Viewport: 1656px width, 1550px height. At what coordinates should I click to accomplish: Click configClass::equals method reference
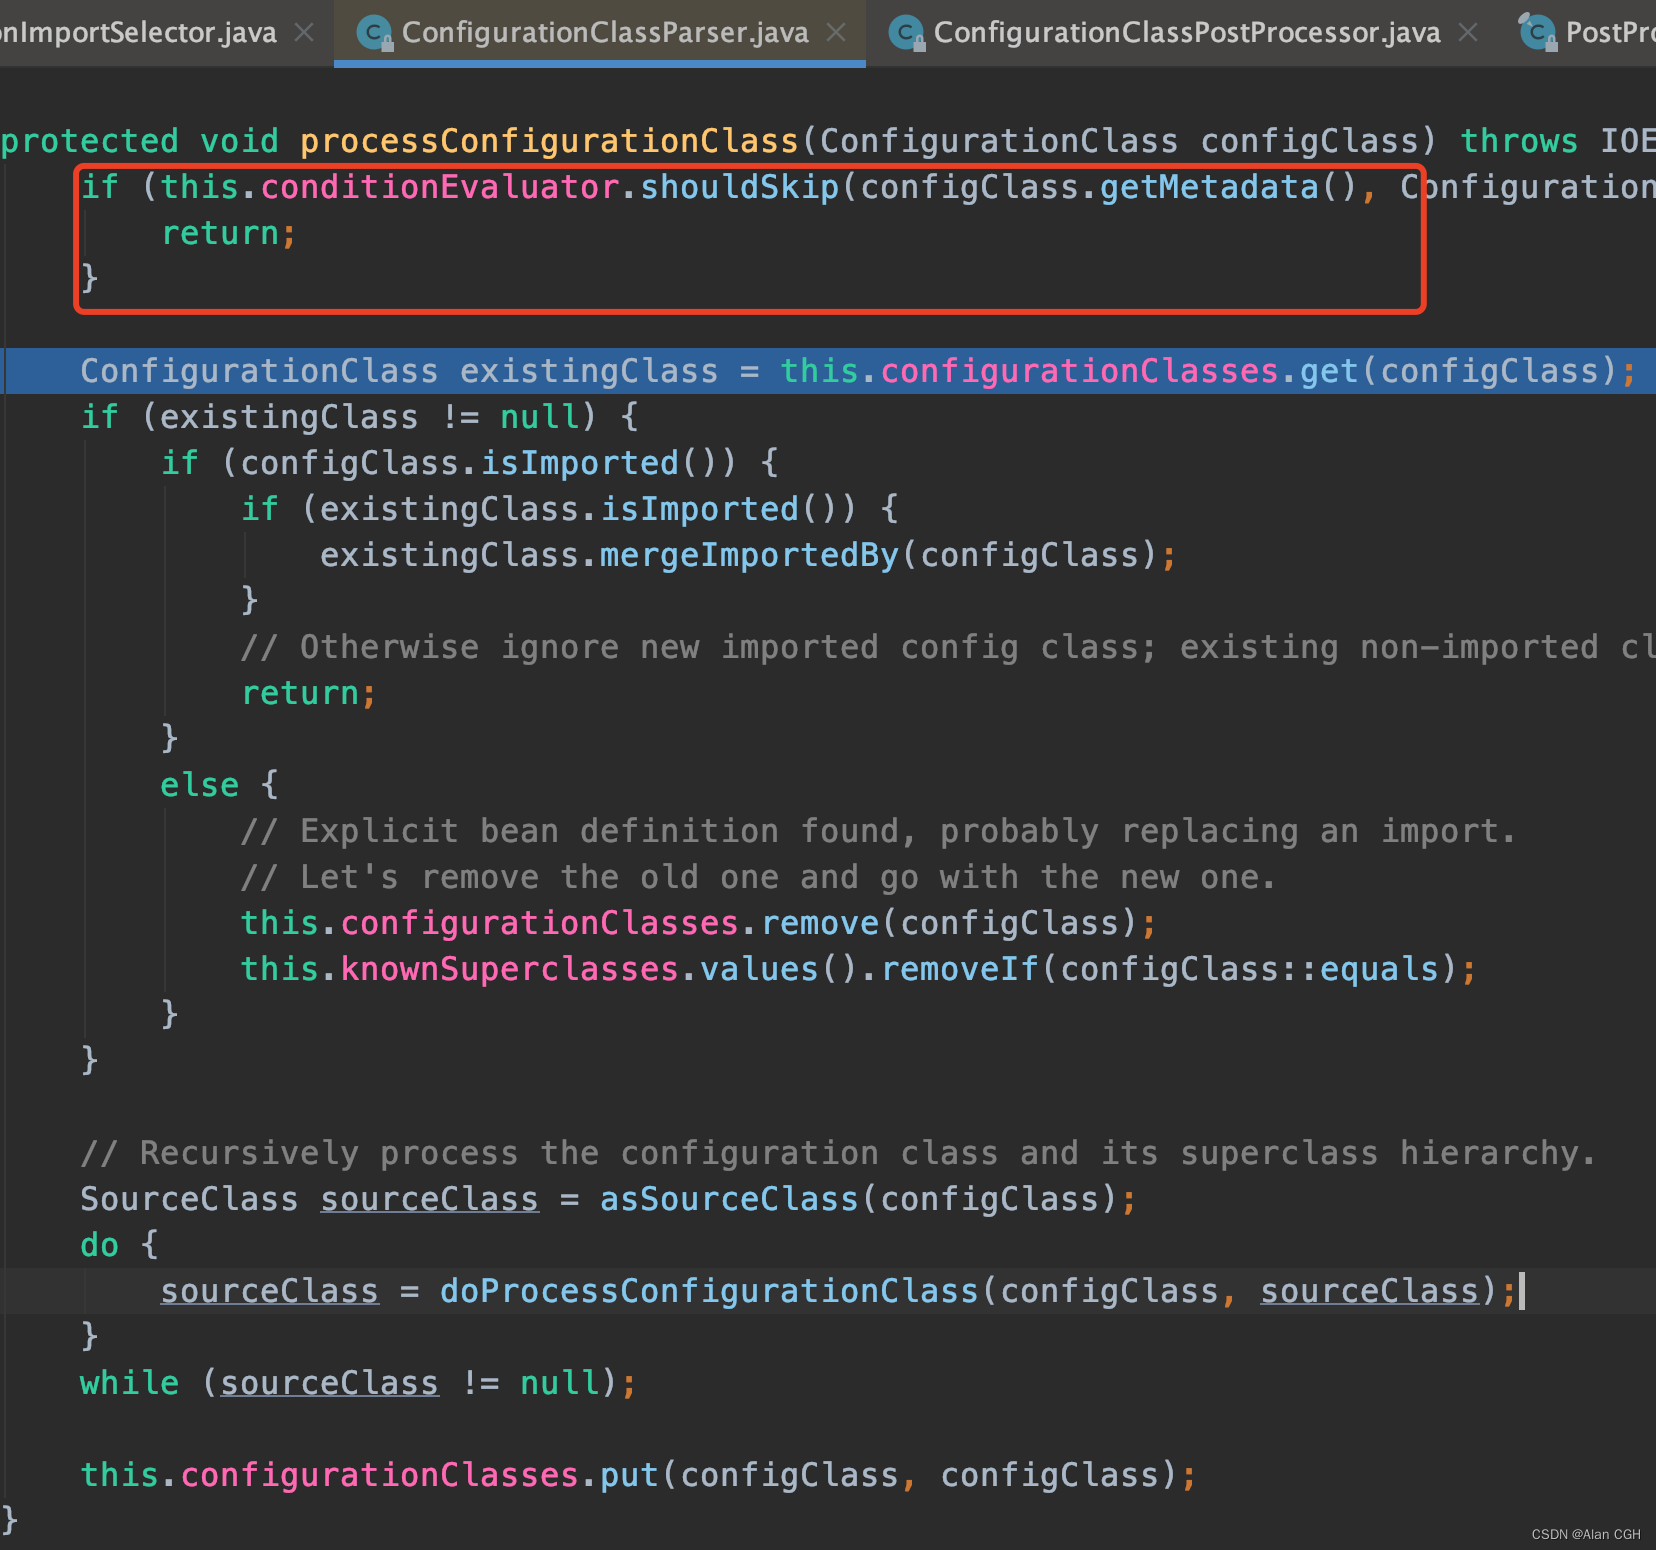pyautogui.click(x=1249, y=969)
